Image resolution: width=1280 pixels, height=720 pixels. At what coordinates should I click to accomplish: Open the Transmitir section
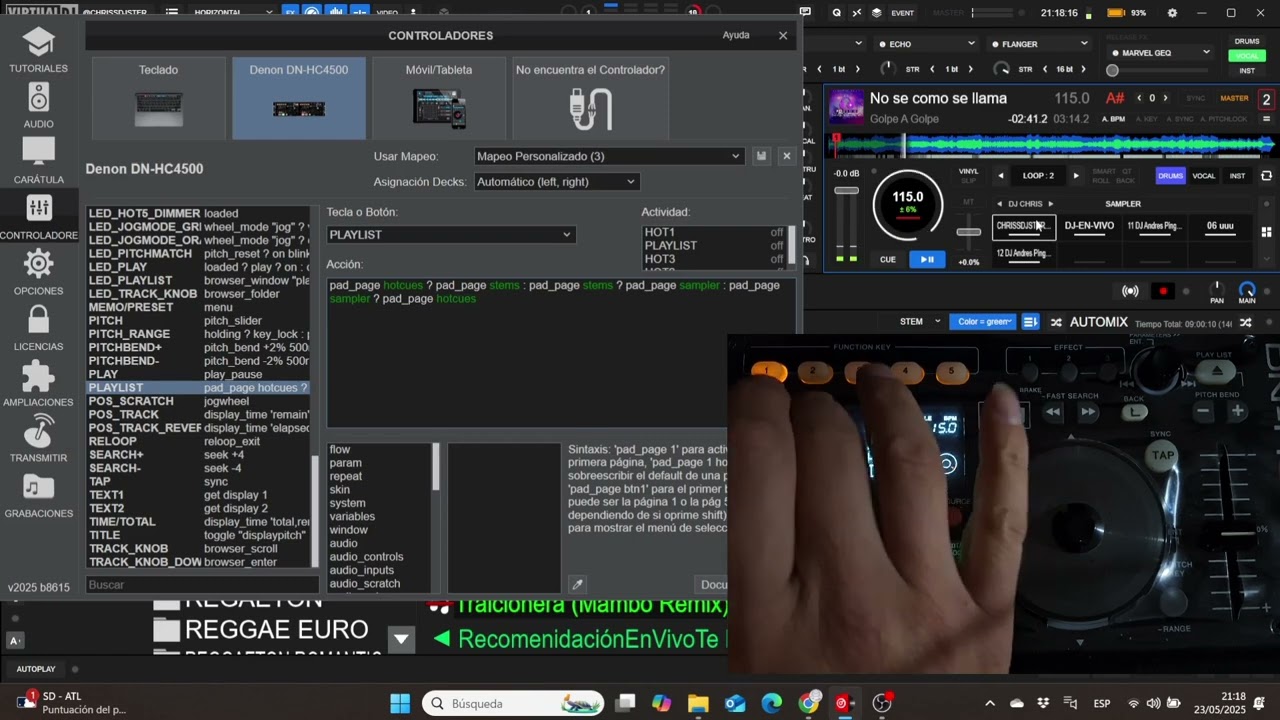pos(38,439)
